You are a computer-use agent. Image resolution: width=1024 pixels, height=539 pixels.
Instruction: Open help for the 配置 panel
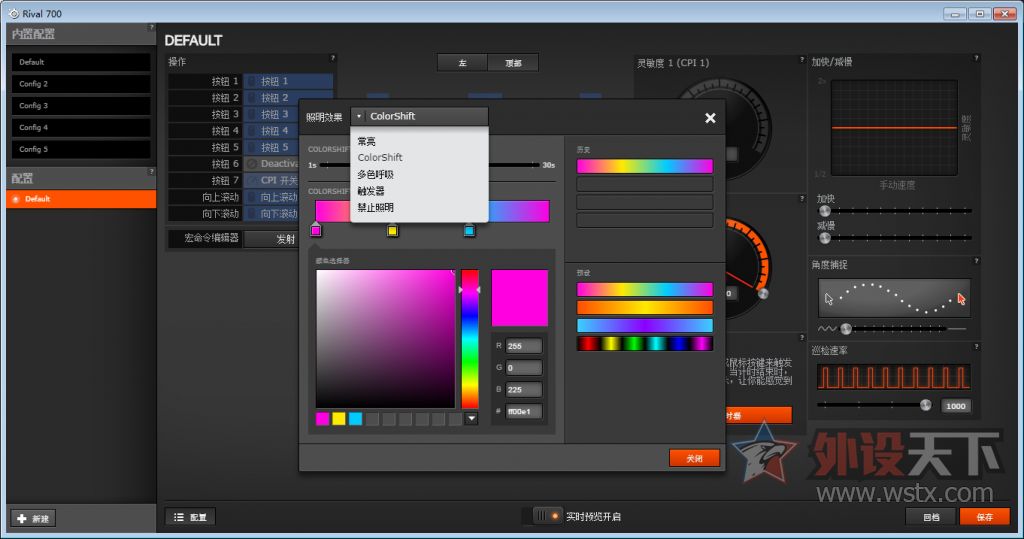(152, 171)
